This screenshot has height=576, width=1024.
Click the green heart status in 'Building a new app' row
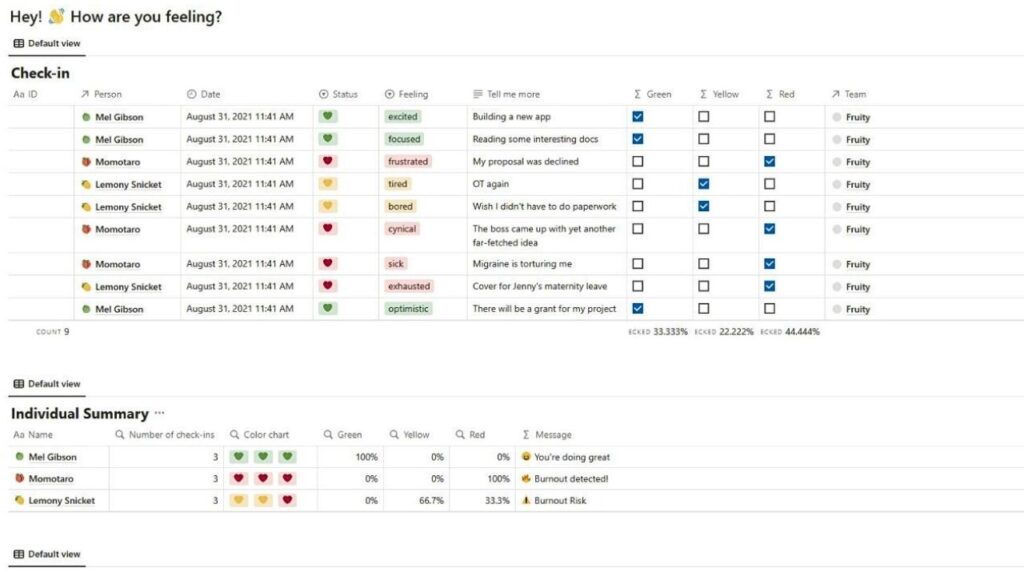327,116
